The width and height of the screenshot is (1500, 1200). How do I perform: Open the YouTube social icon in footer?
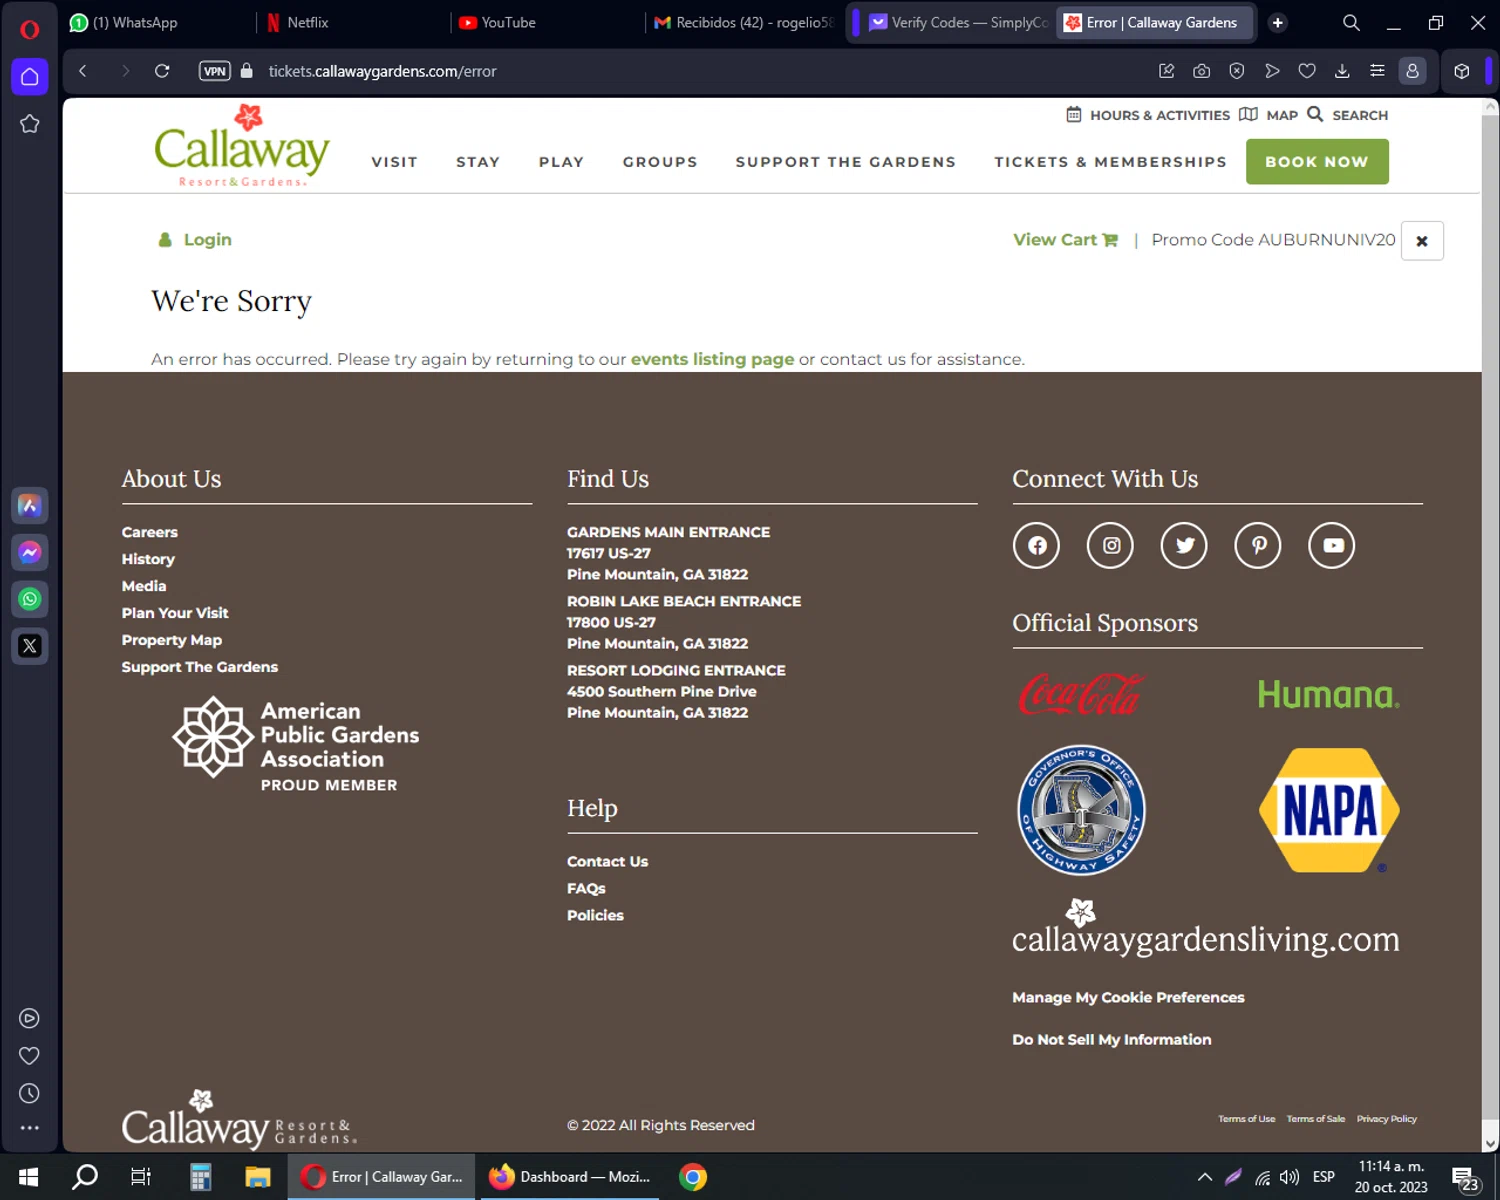coord(1332,545)
